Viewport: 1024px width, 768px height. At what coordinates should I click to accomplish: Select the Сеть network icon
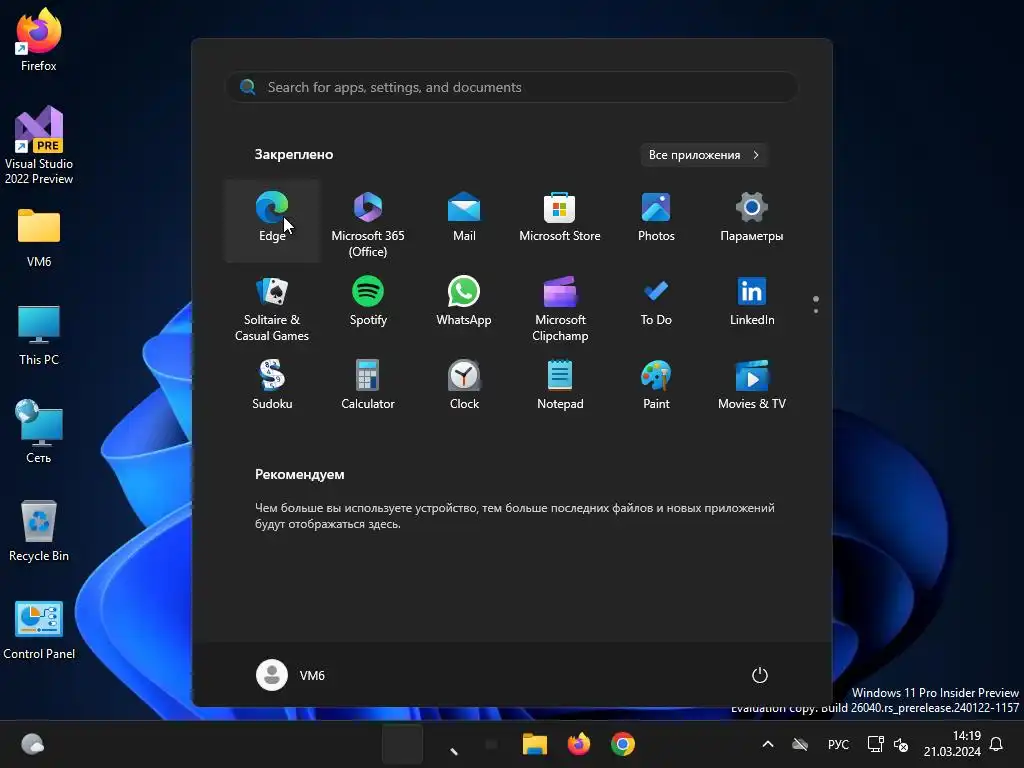(x=39, y=431)
